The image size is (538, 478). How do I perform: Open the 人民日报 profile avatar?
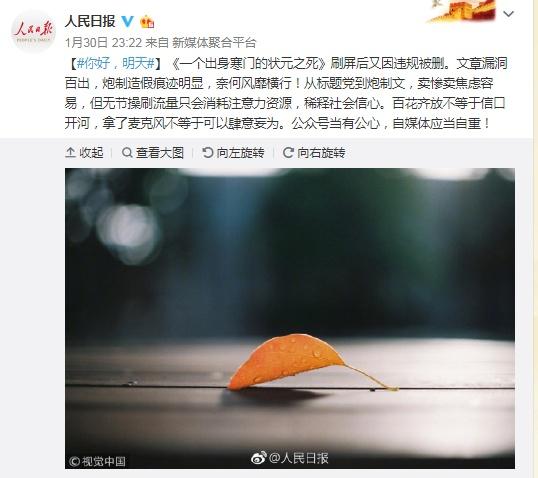pos(33,31)
